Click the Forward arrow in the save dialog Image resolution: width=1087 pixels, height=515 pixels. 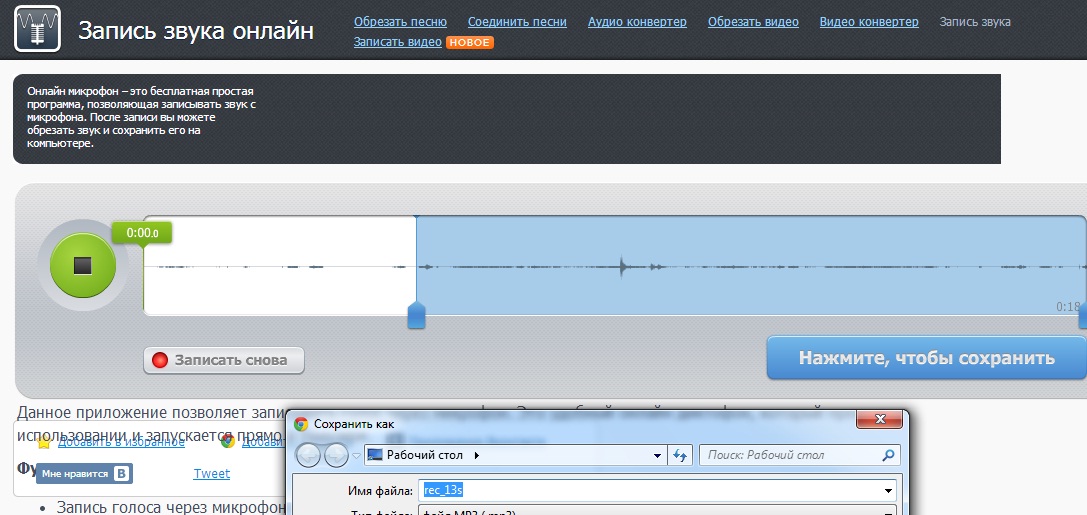pos(336,455)
